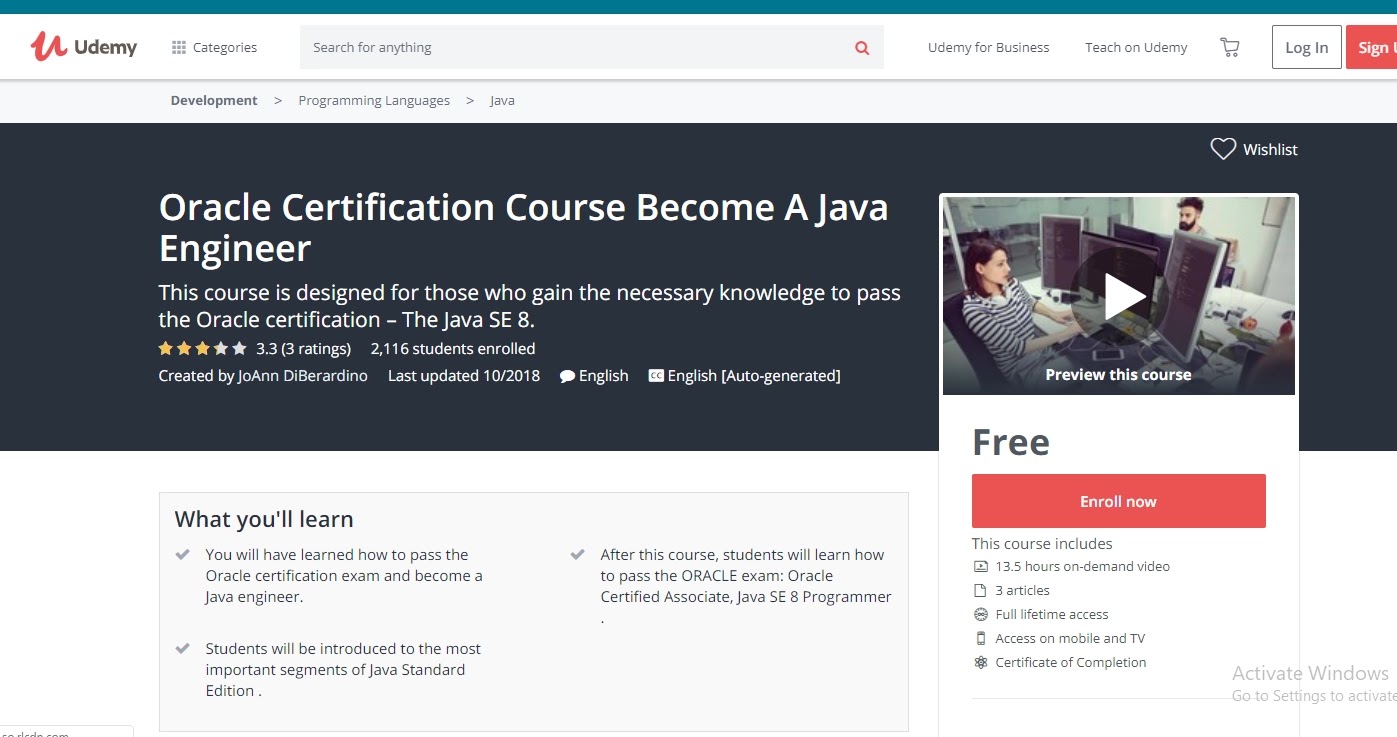1397x737 pixels.
Task: Open Udemy for Business link
Action: pyautogui.click(x=988, y=47)
